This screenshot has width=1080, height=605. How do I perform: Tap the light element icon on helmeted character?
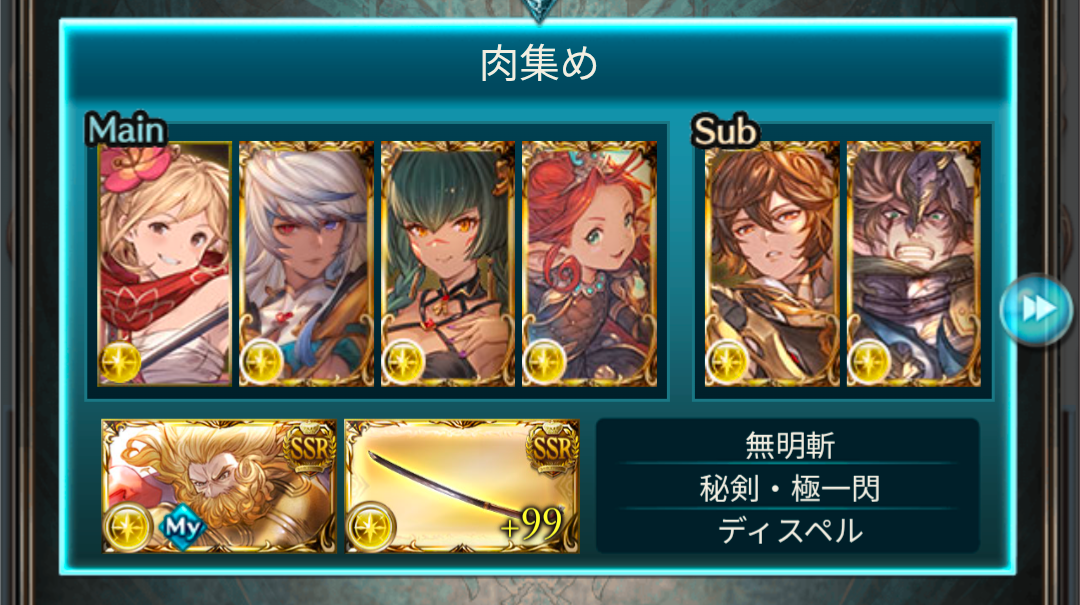(869, 362)
